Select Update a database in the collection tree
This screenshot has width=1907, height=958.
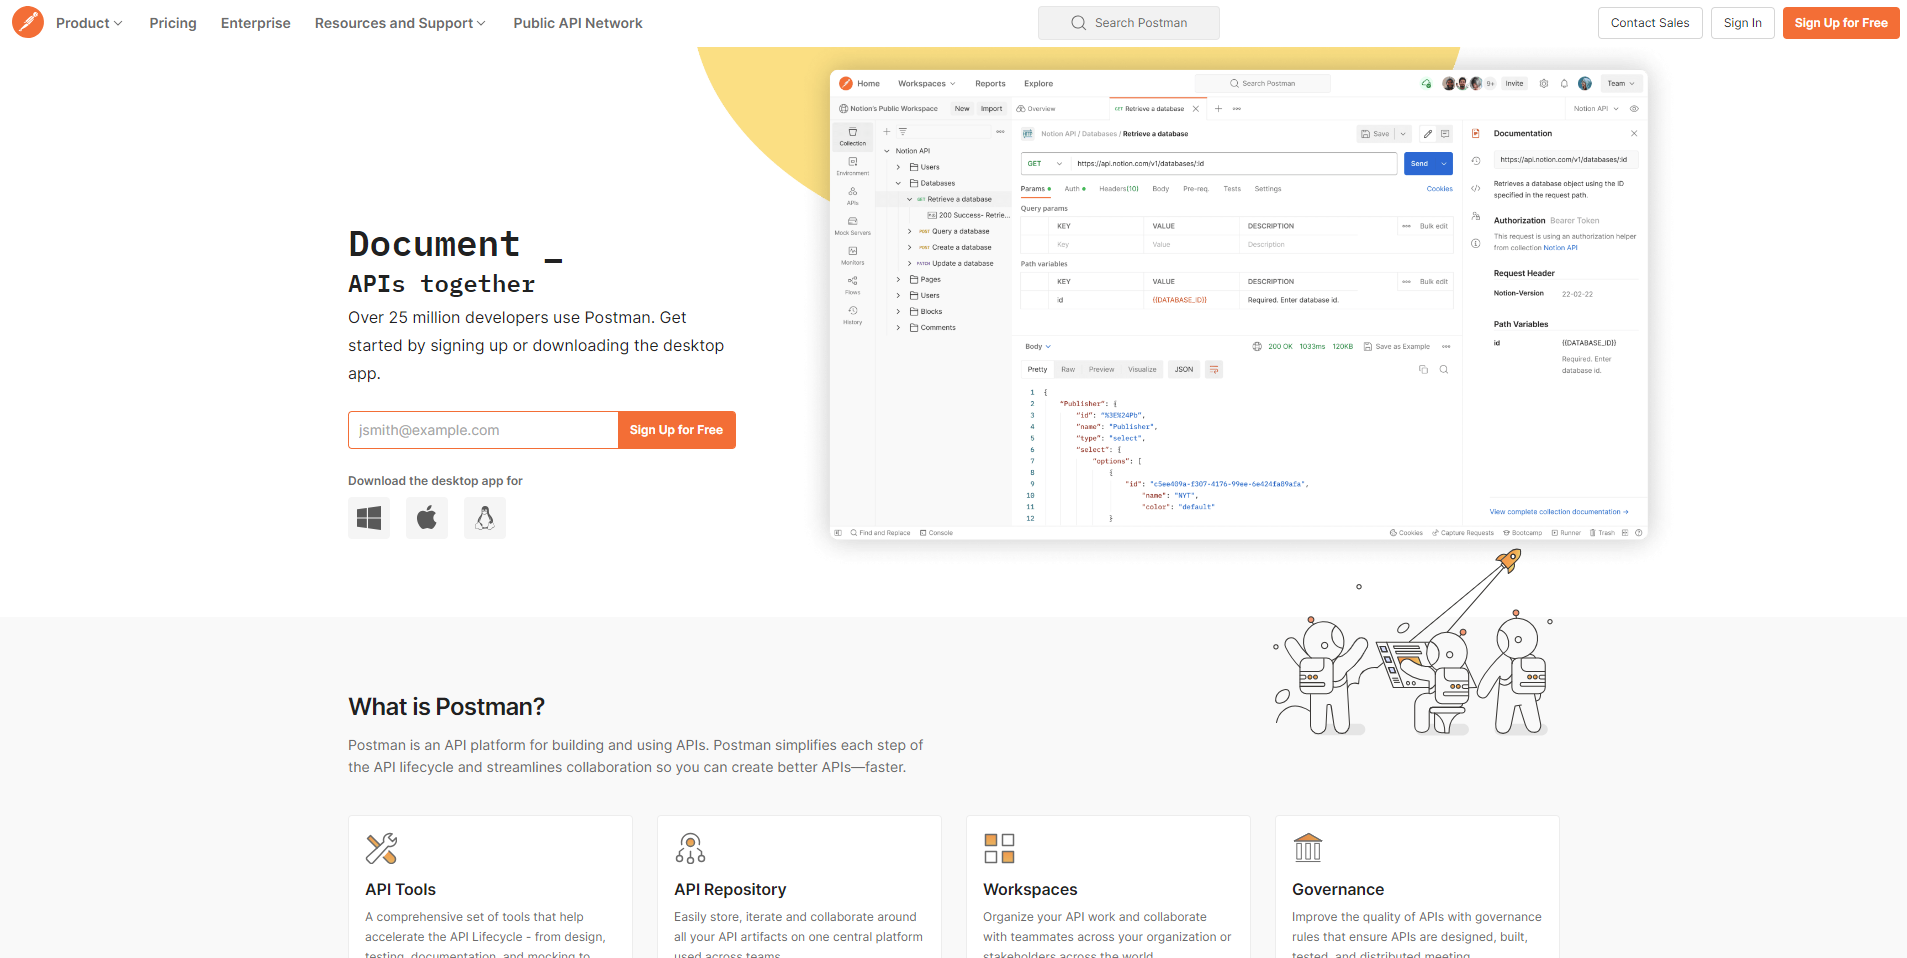click(962, 264)
